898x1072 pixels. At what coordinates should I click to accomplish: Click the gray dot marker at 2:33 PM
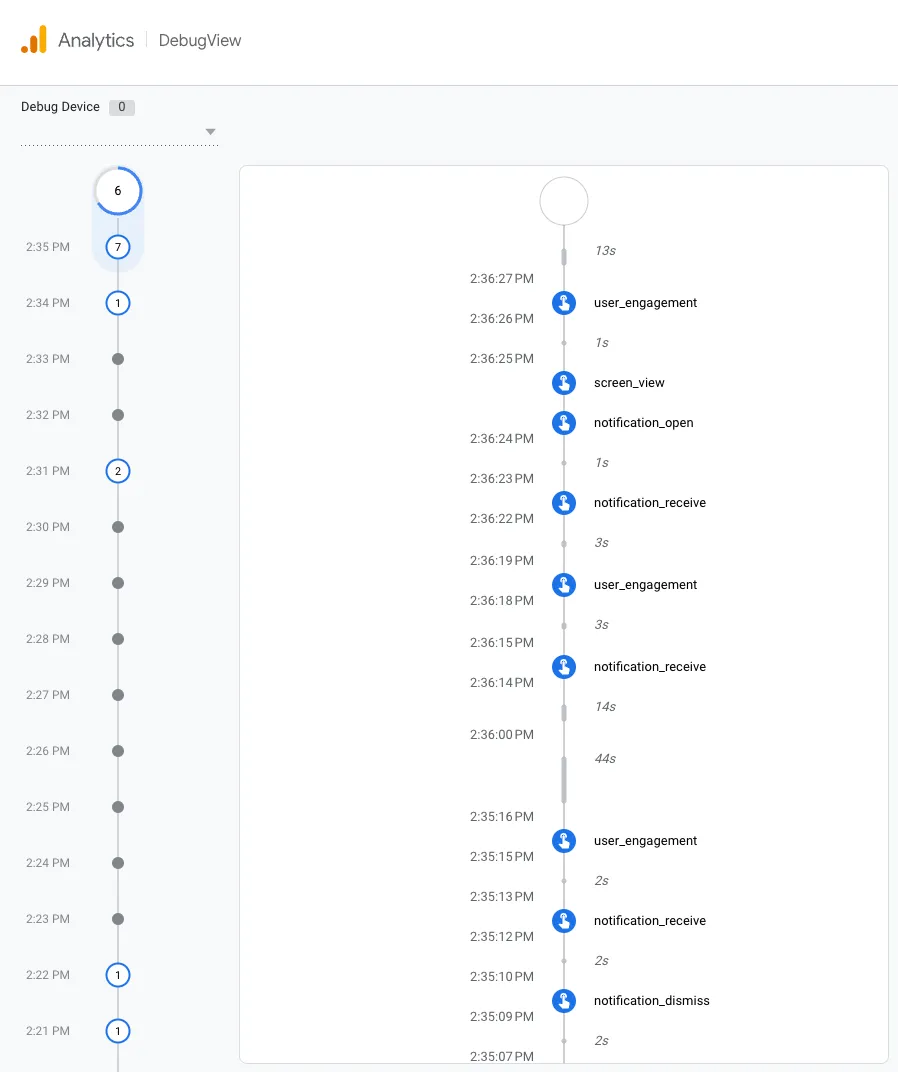[118, 359]
